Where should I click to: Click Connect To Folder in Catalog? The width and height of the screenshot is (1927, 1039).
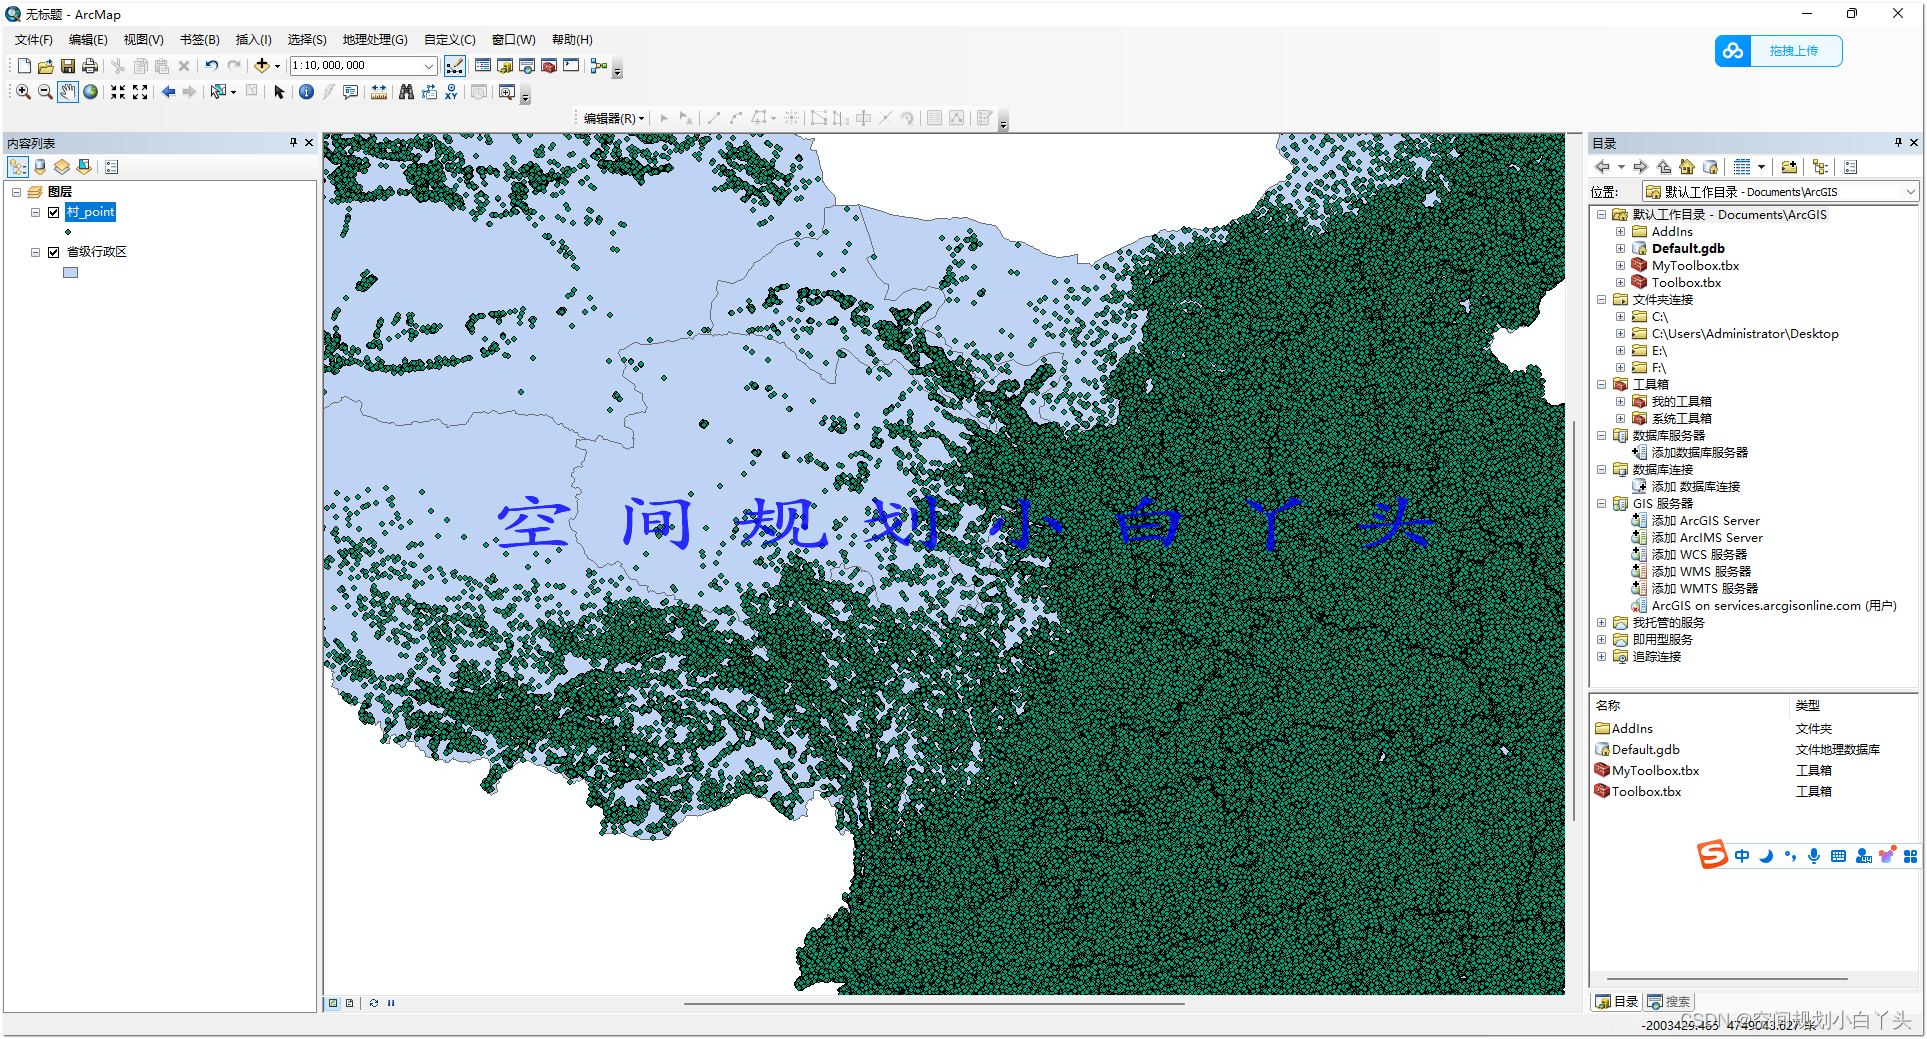(x=1789, y=167)
